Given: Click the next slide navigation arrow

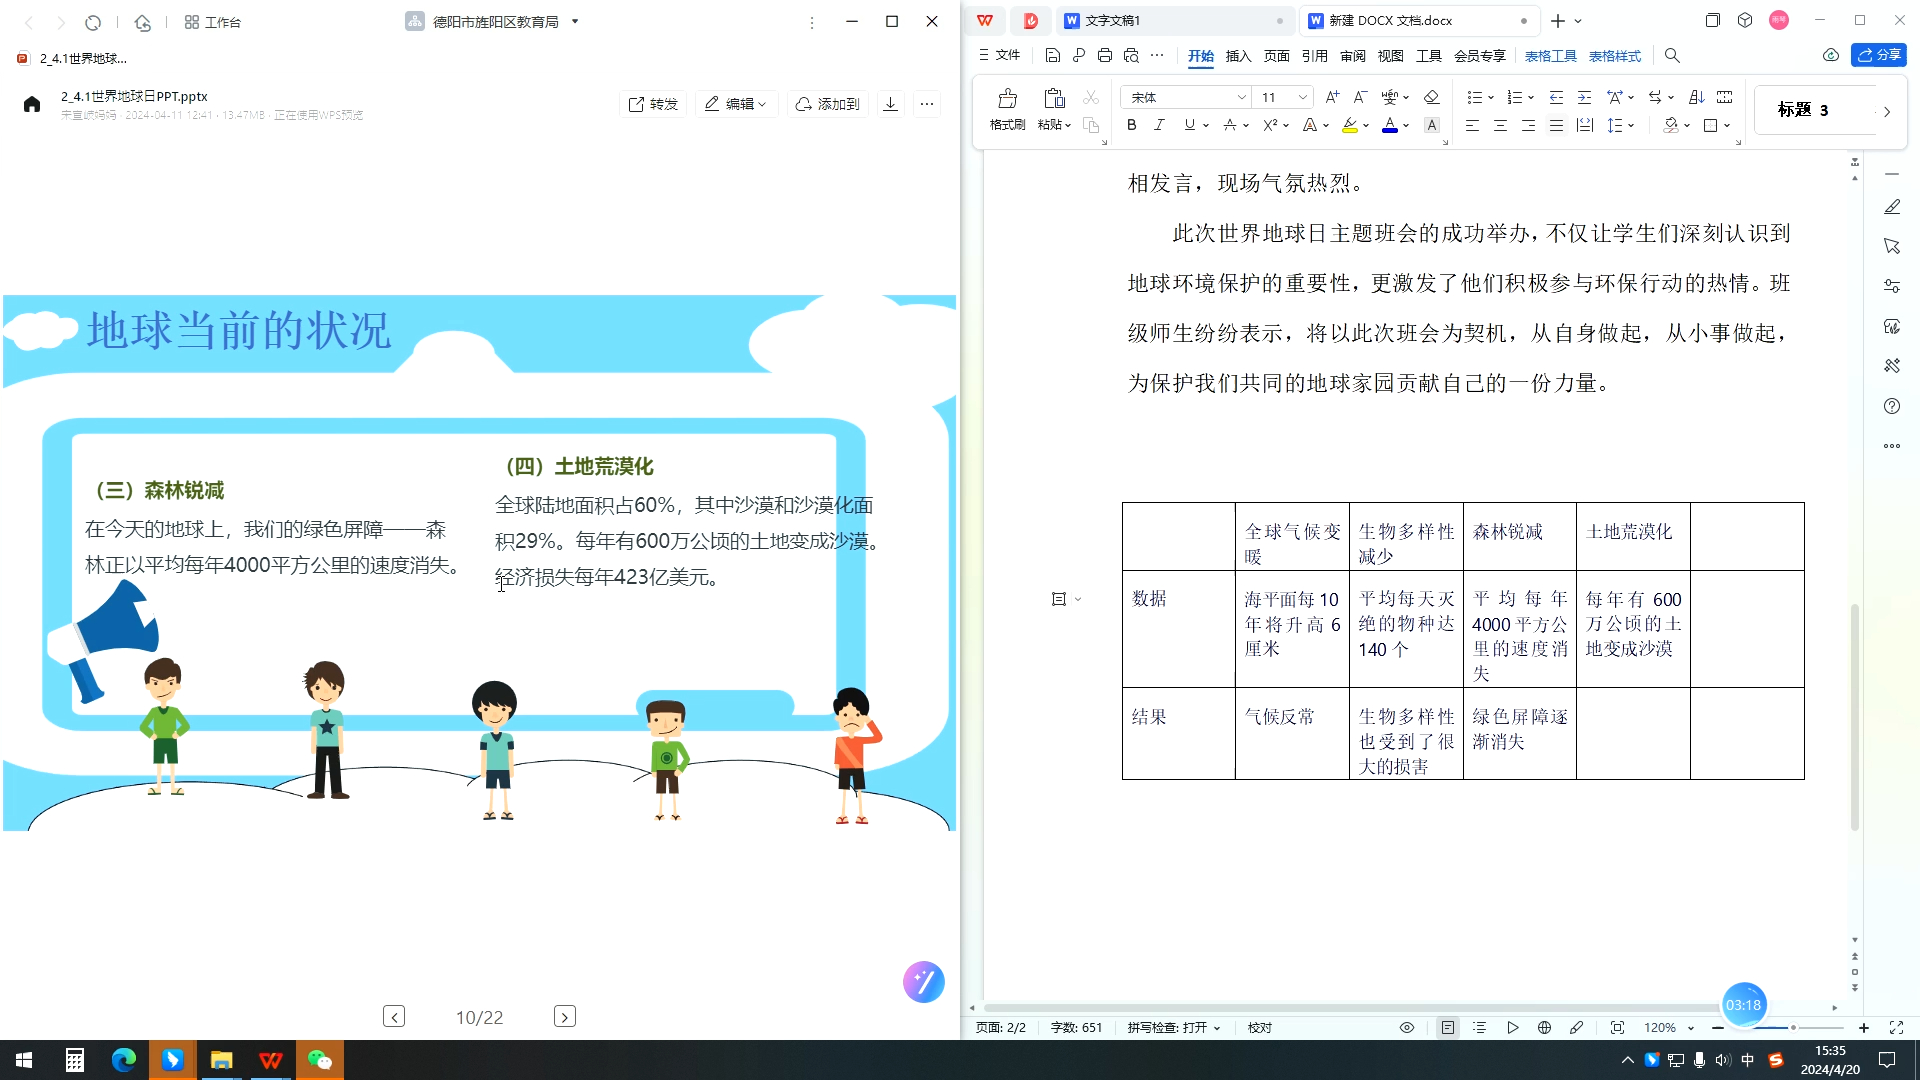Looking at the screenshot, I should 564,1016.
